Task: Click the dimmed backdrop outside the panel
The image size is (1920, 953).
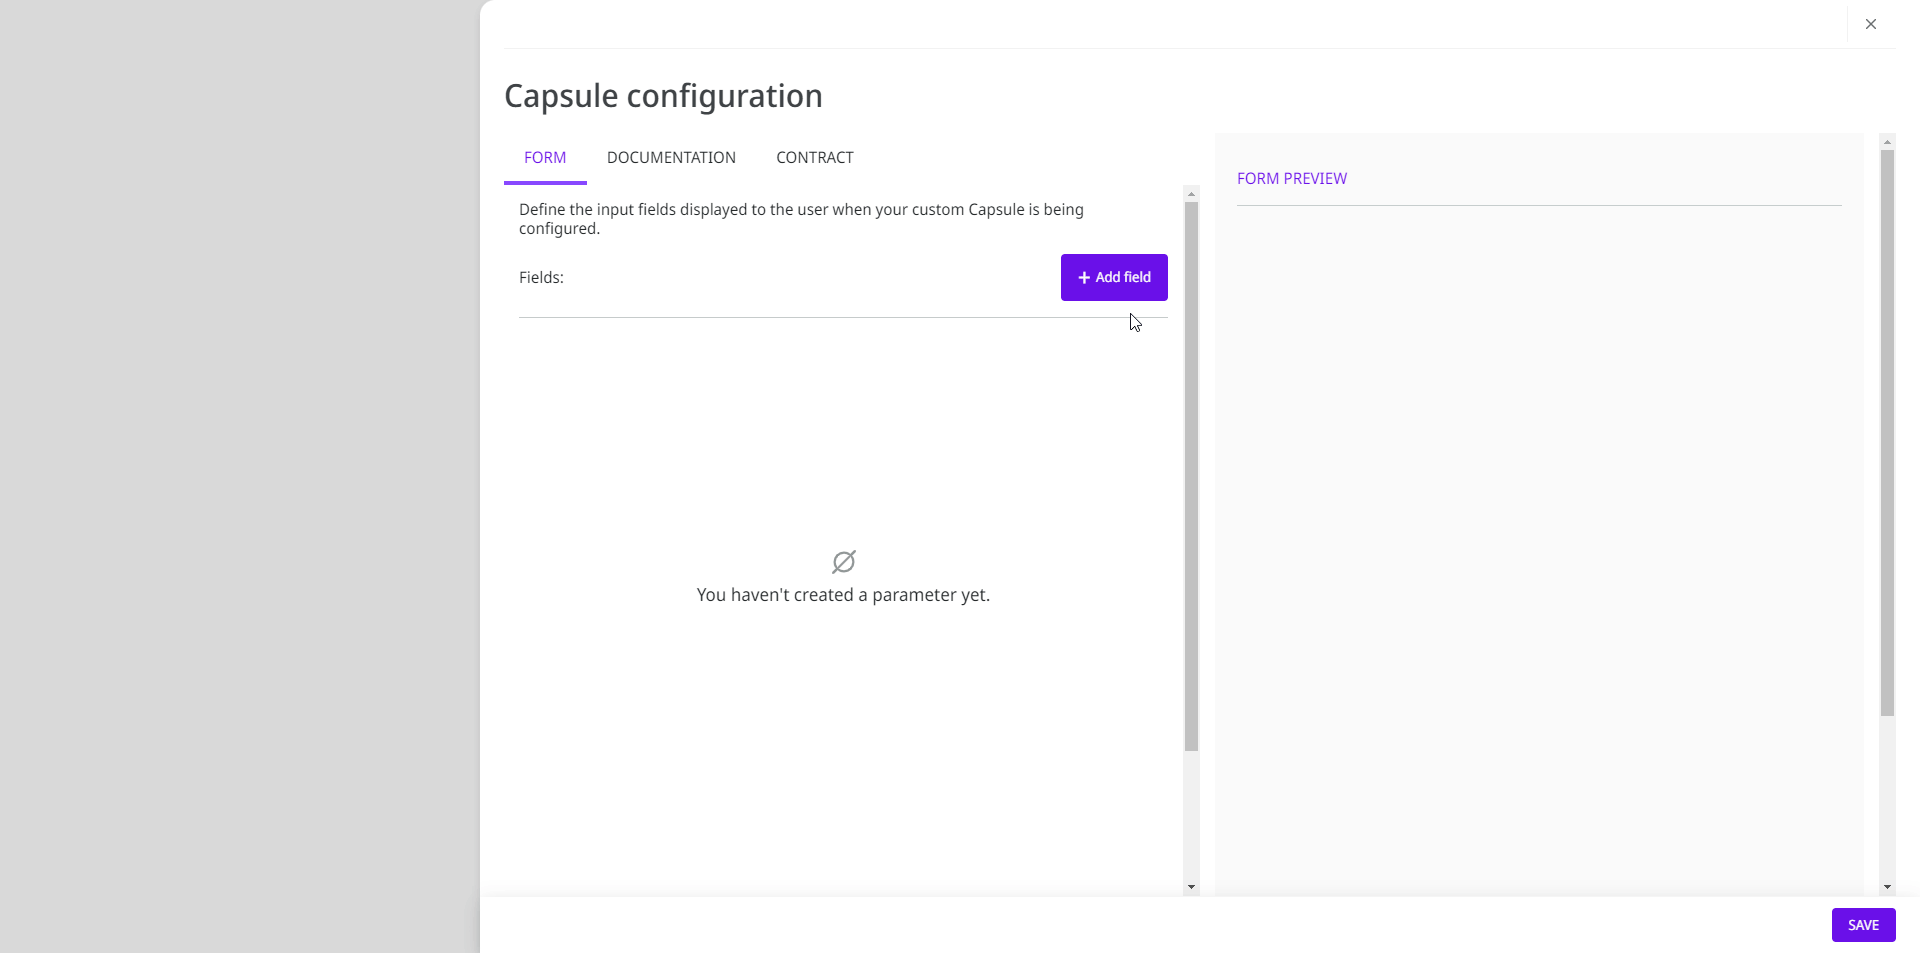Action: [240, 476]
